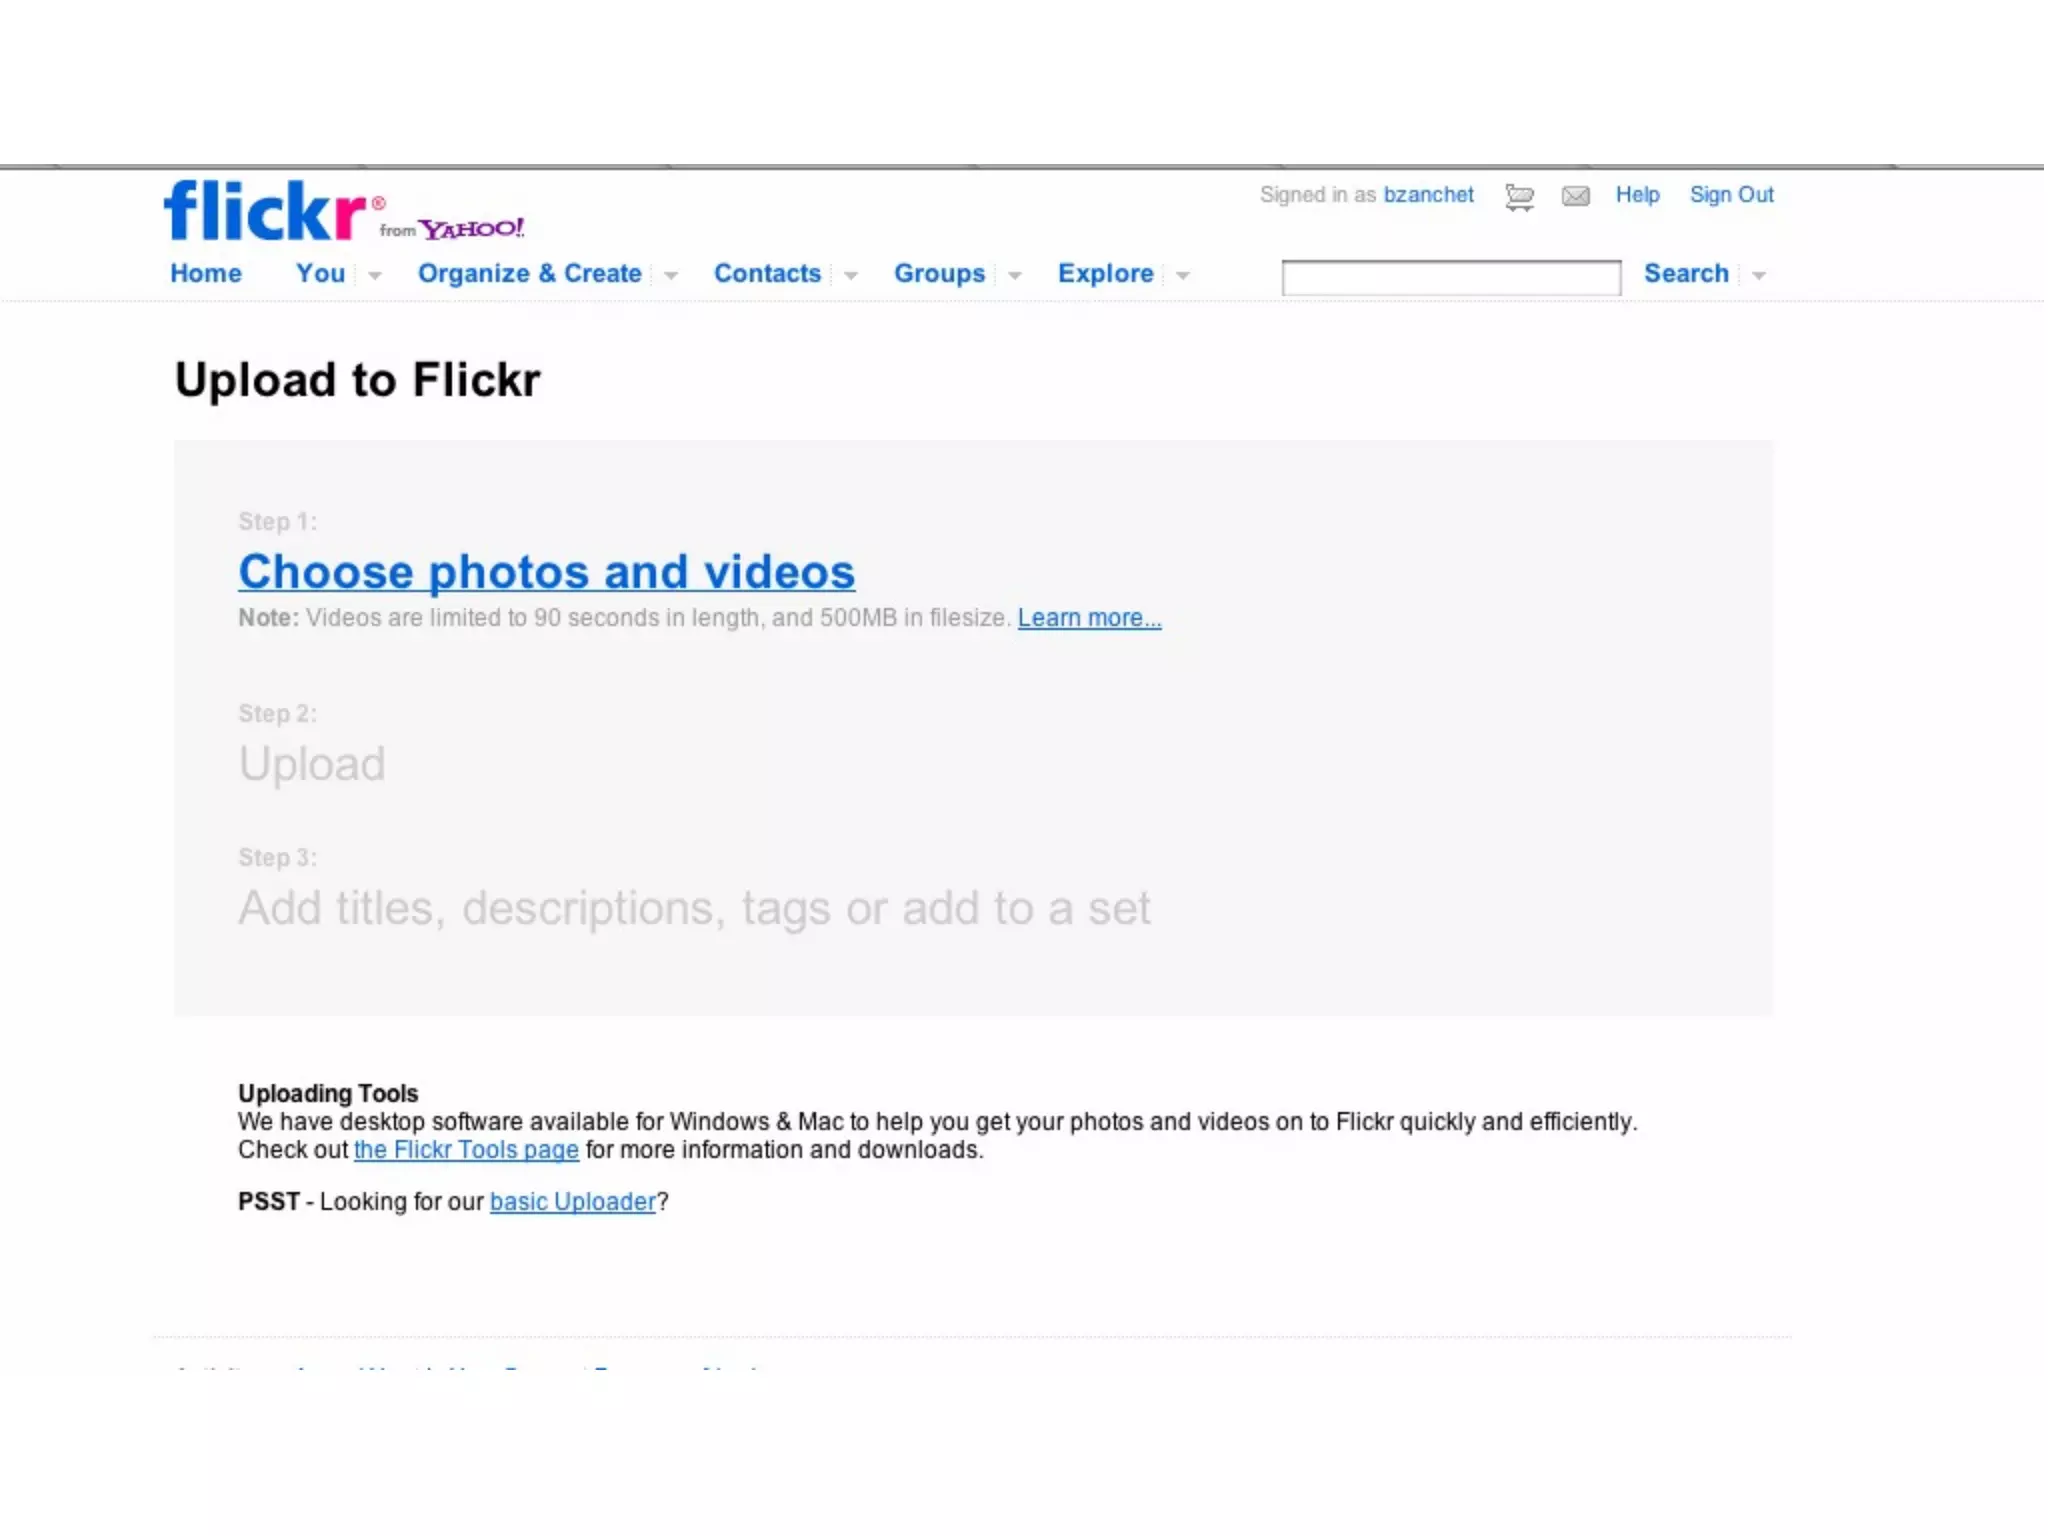This screenshot has width=2048, height=1536.
Task: Expand the Contacts dropdown arrow
Action: pos(851,275)
